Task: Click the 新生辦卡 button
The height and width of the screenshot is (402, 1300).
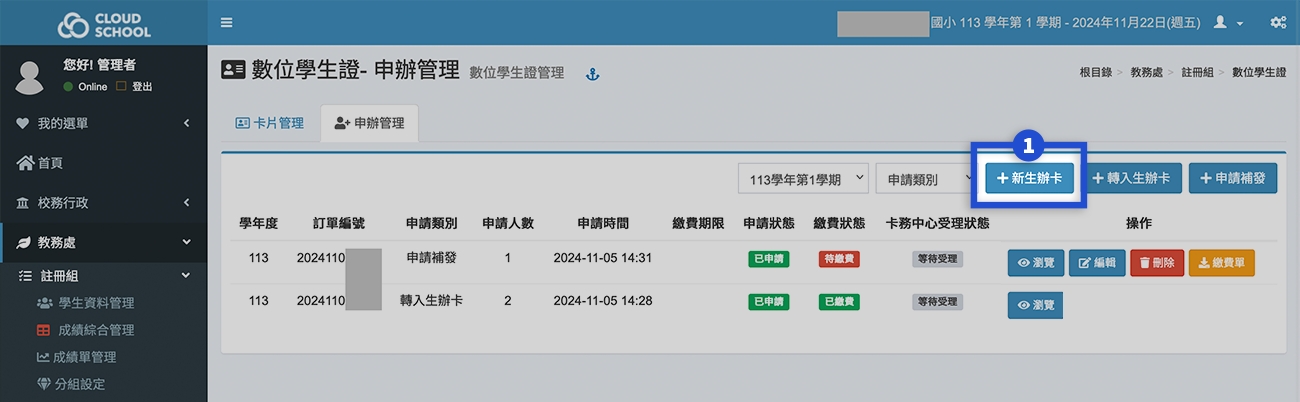Action: tap(1029, 179)
